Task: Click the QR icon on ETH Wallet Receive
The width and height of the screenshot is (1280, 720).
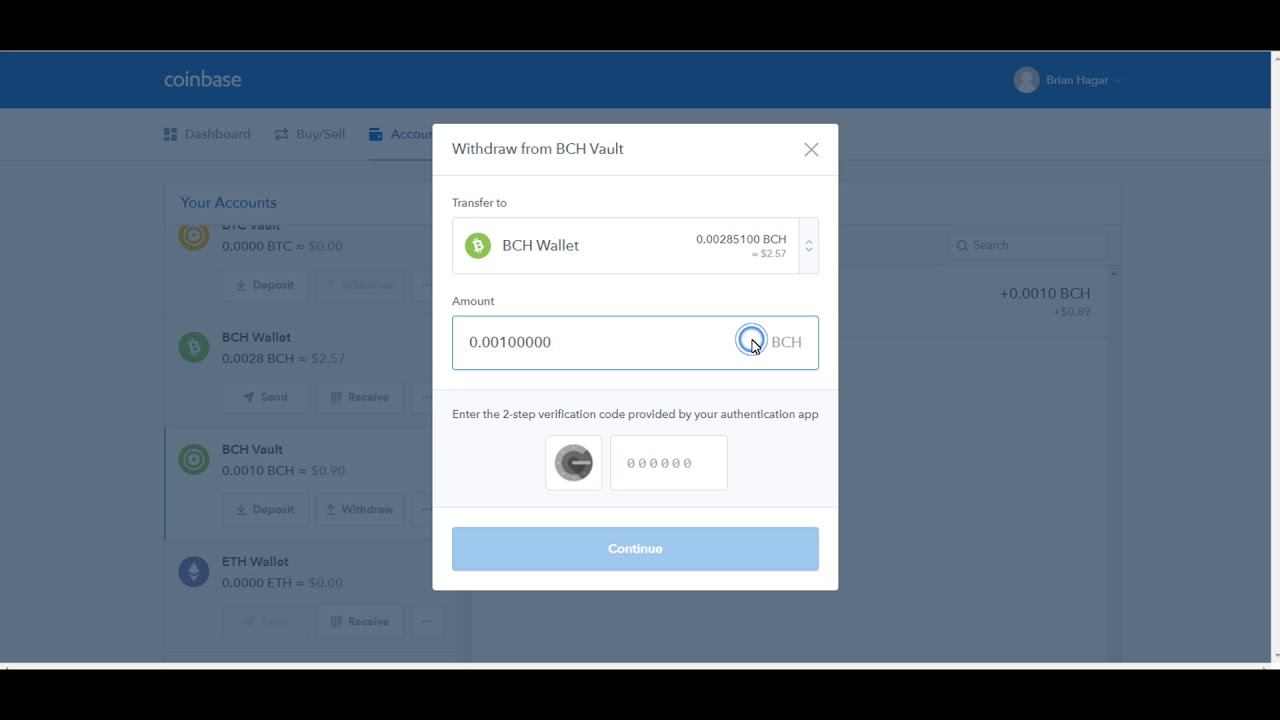Action: 336,621
